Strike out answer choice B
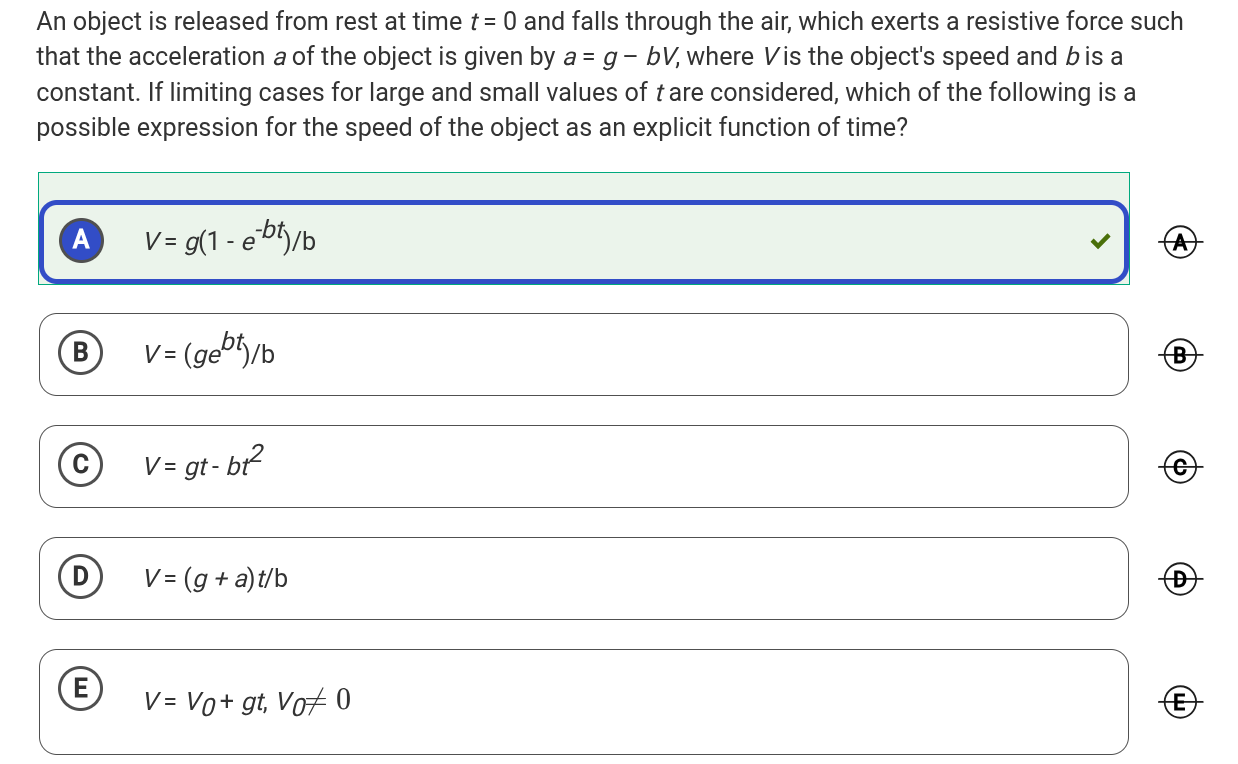The height and width of the screenshot is (764, 1238). click(1181, 353)
